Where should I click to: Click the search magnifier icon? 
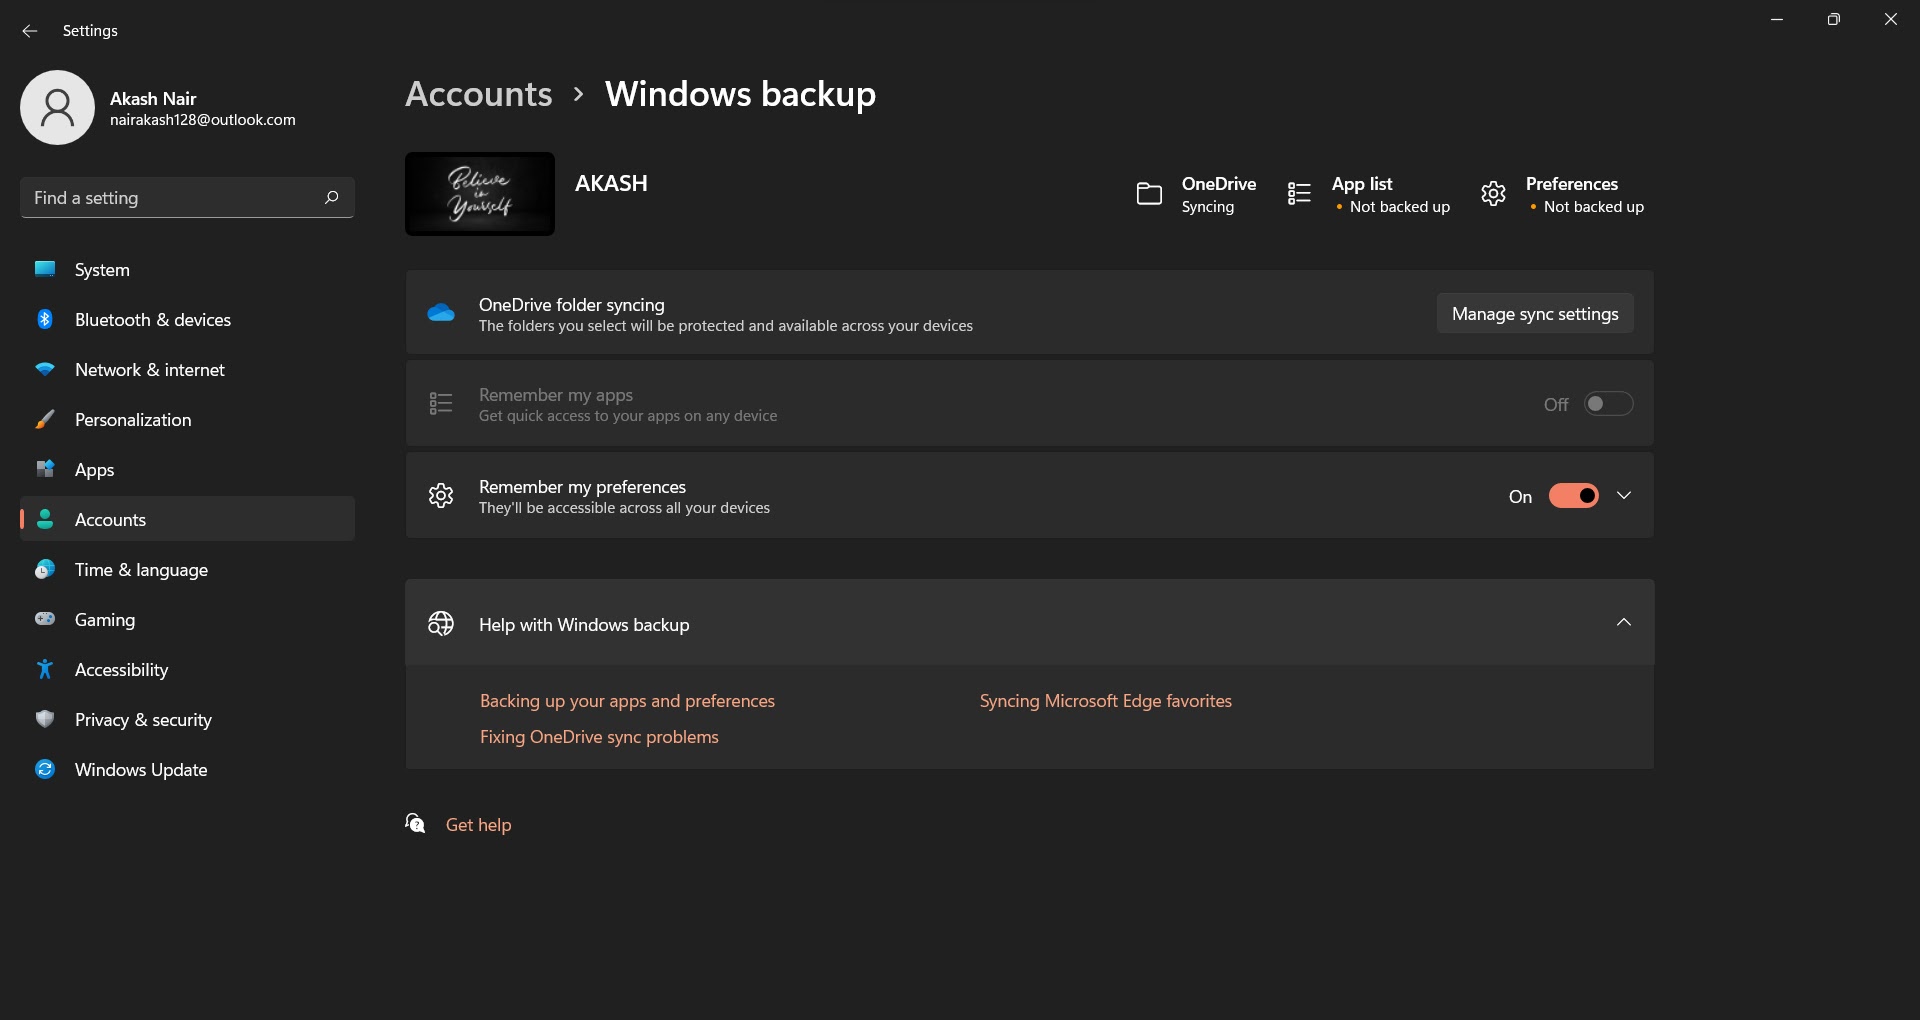coord(331,197)
